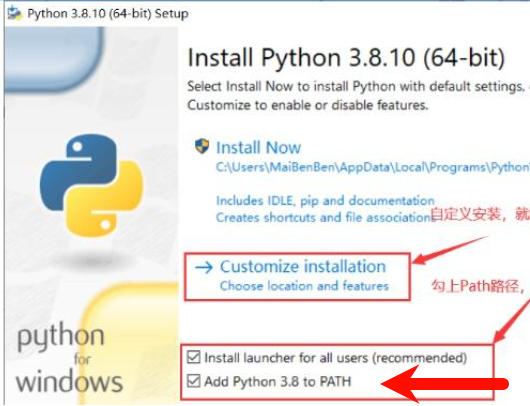Click the Python setup icon in title bar

click(15, 14)
